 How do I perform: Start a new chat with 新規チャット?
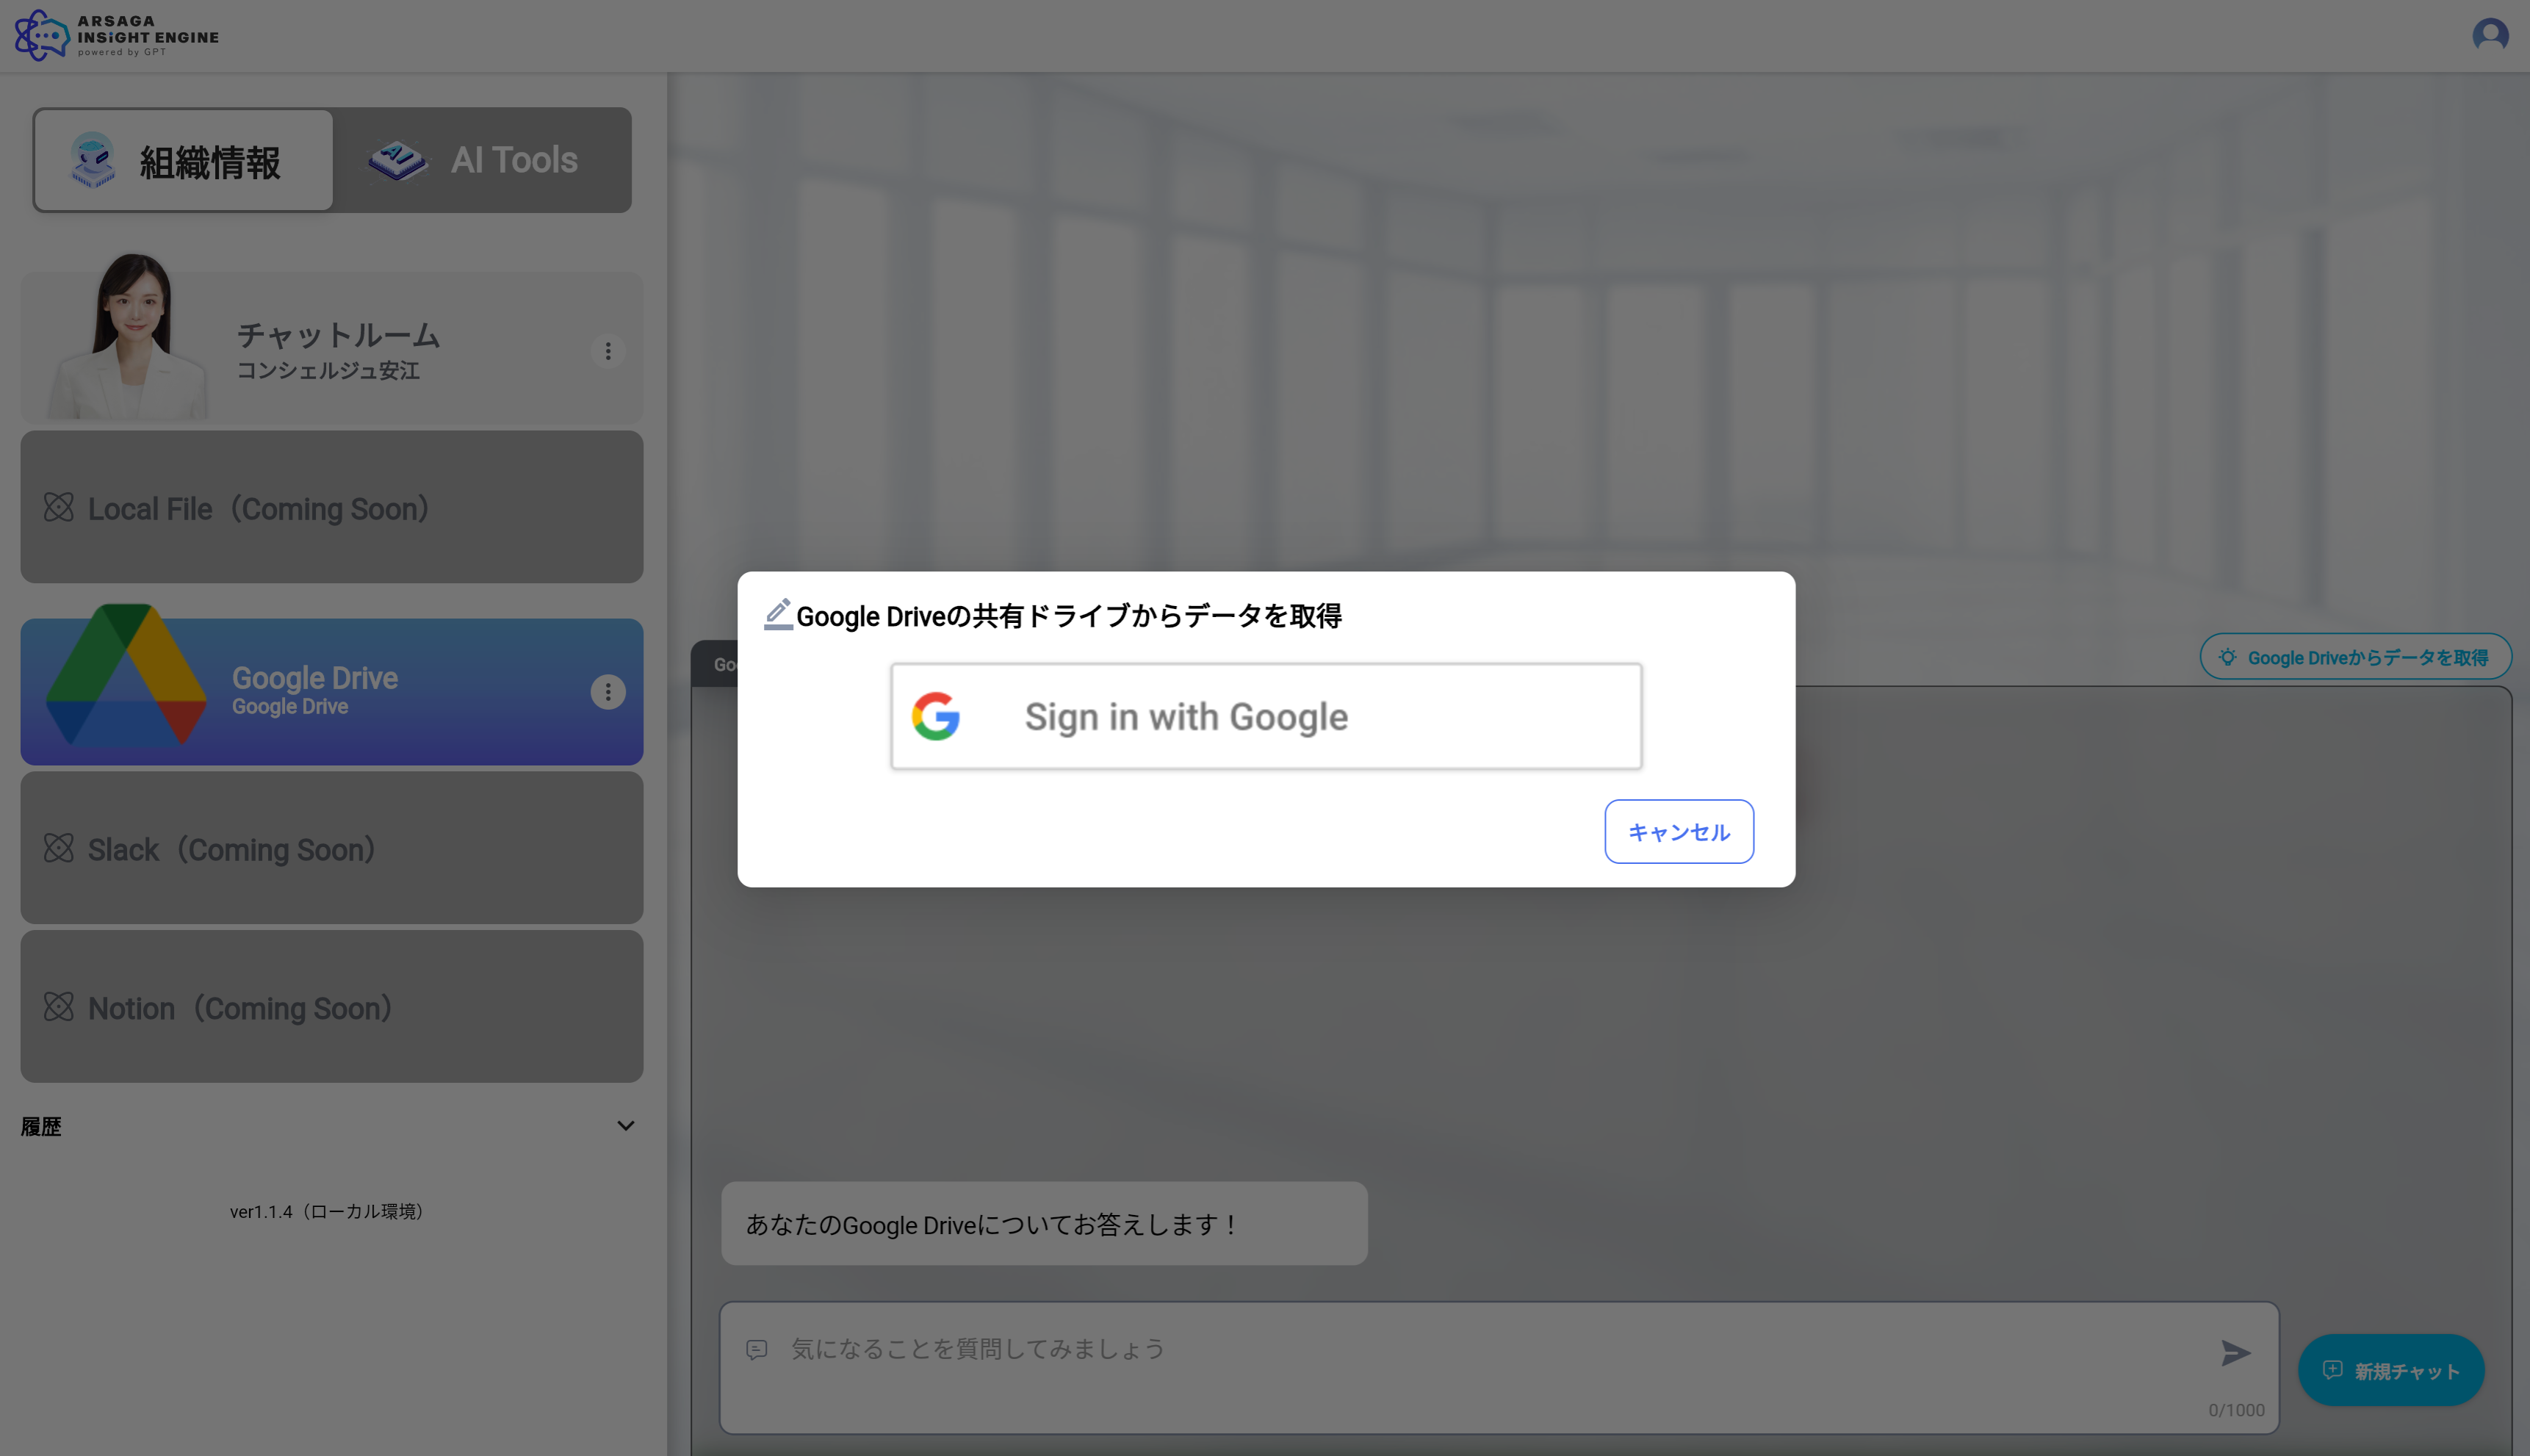point(2390,1370)
